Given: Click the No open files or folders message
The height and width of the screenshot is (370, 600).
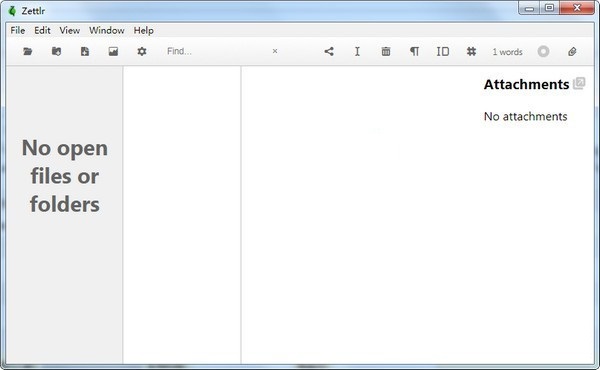Looking at the screenshot, I should pos(65,176).
